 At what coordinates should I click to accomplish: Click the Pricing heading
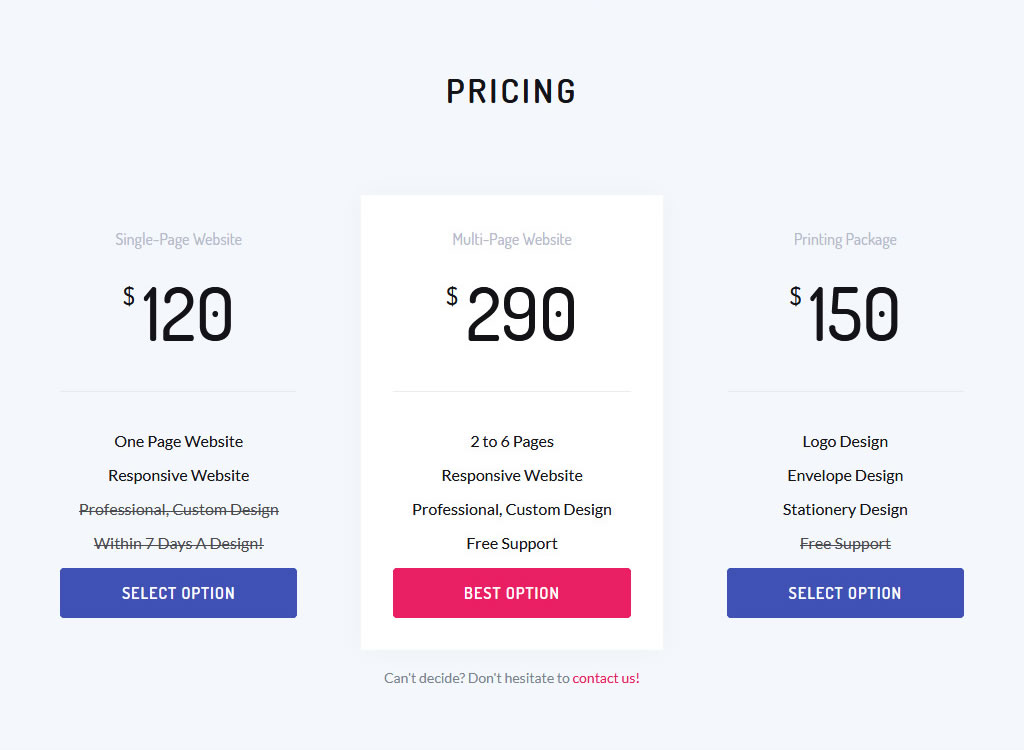[x=511, y=92]
